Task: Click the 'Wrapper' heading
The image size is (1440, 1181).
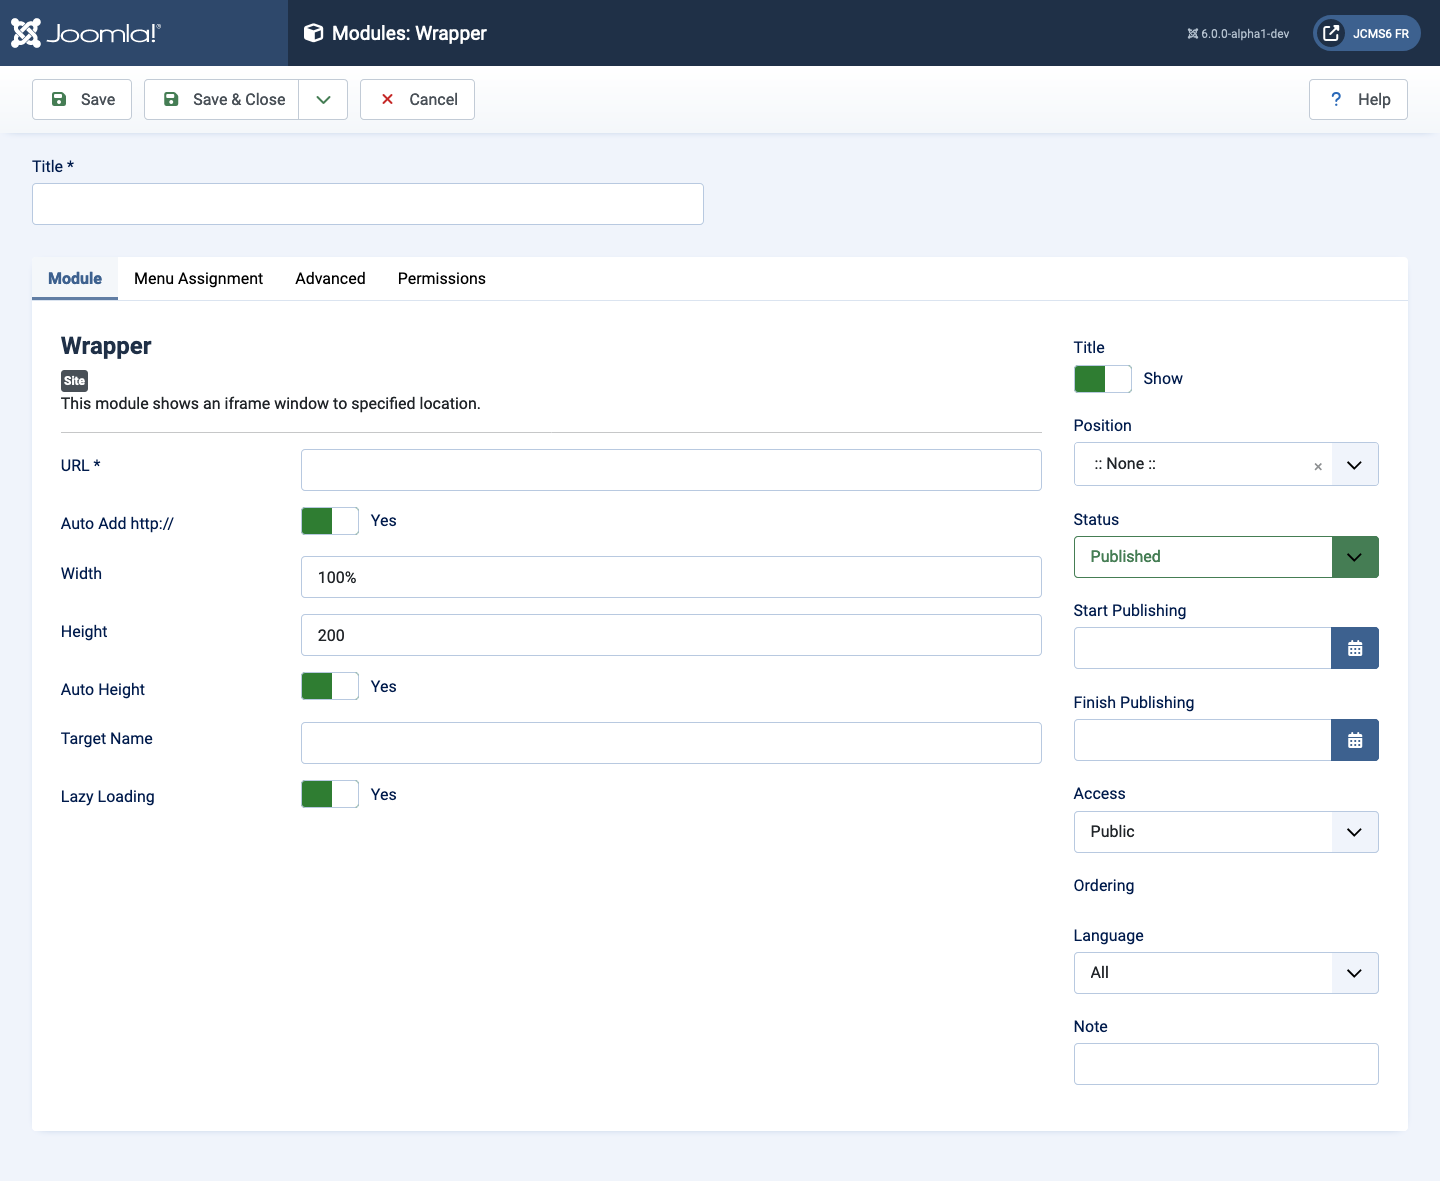Action: click(x=106, y=346)
